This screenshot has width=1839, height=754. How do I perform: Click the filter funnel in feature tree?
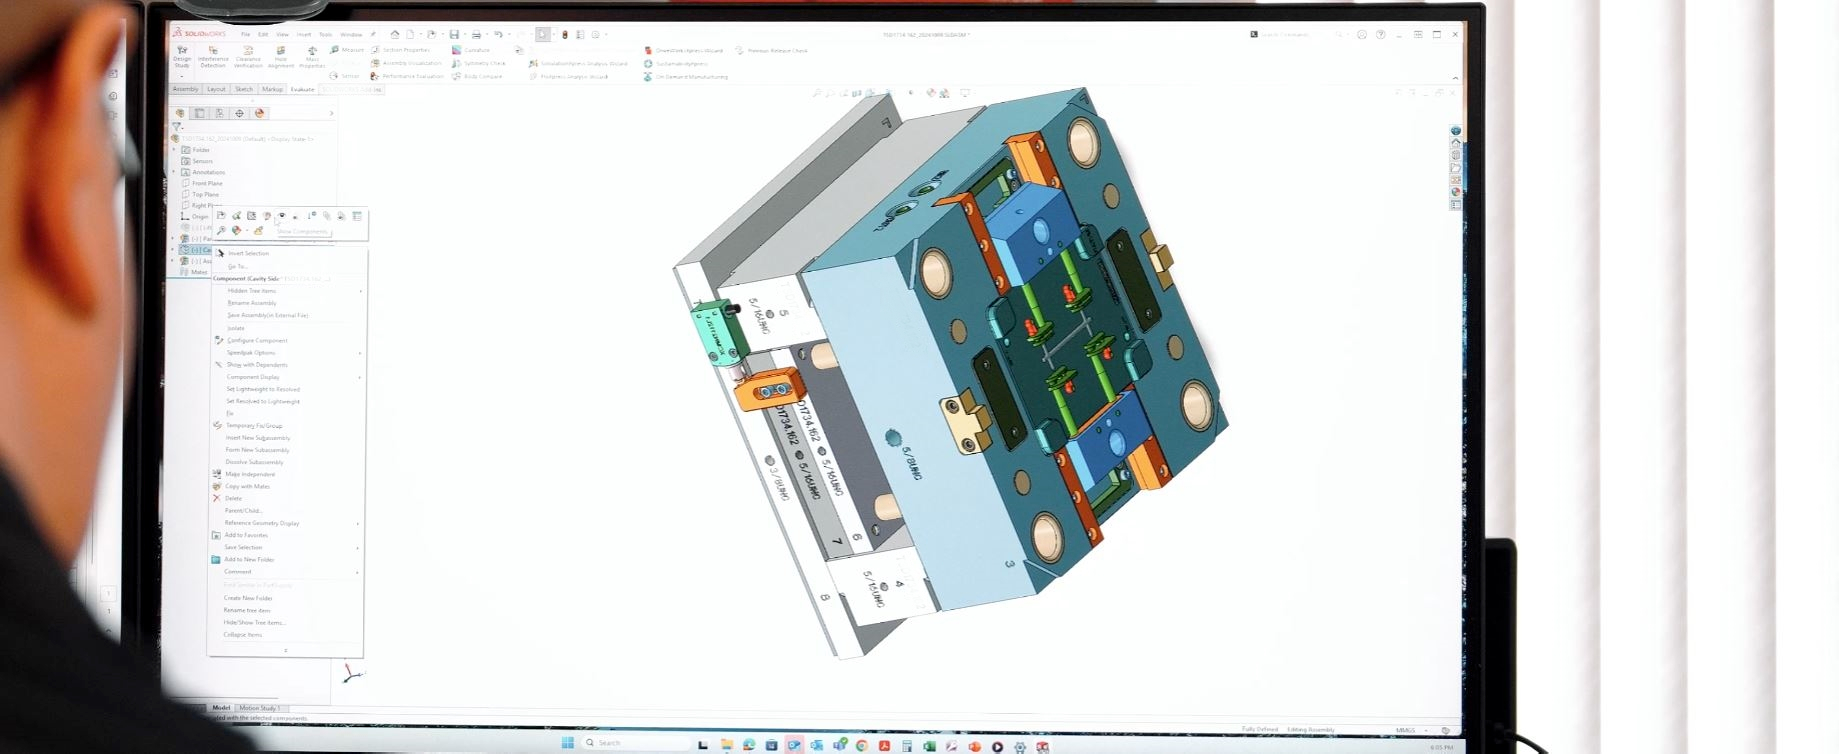click(177, 127)
